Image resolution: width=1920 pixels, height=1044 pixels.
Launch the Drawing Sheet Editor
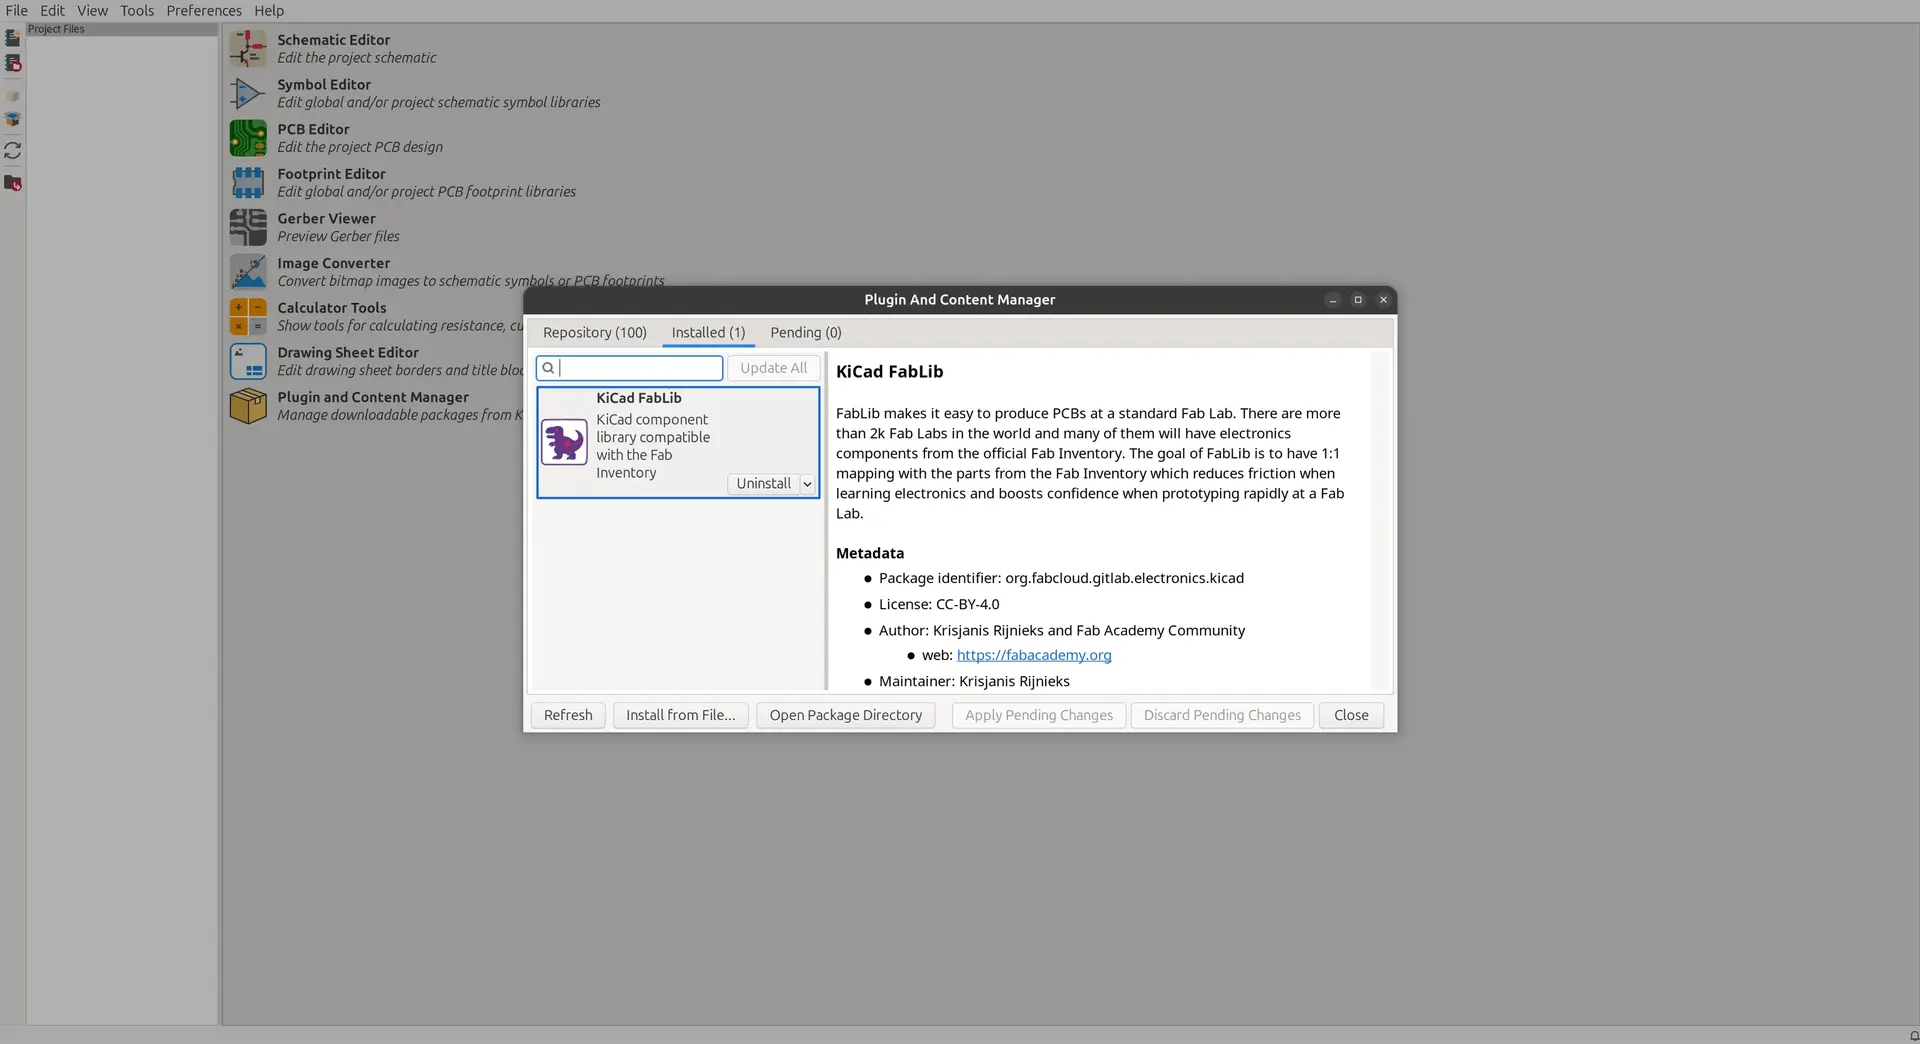(x=248, y=362)
